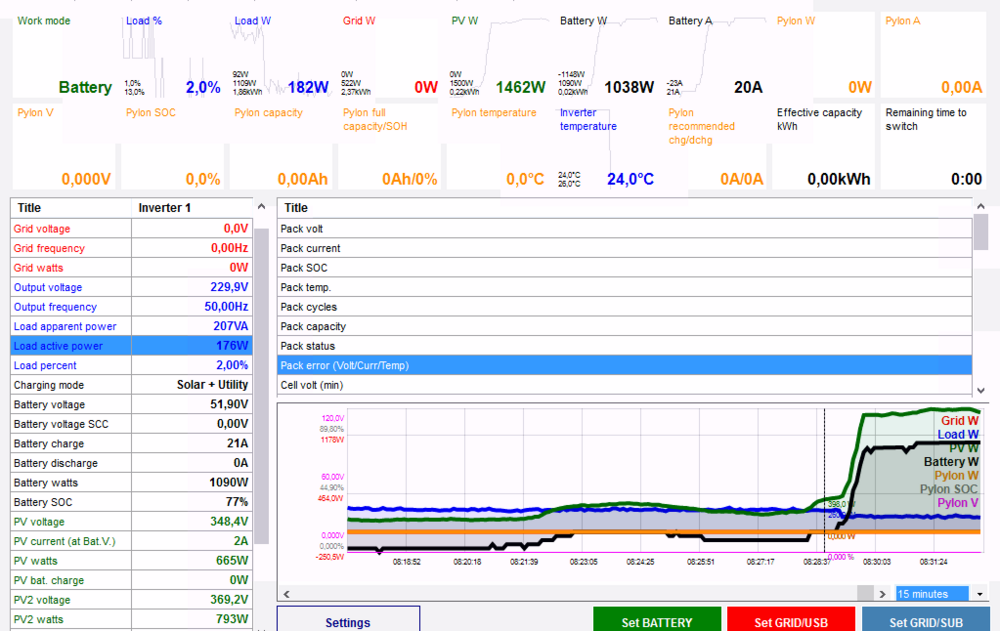Open the Settings button
This screenshot has height=631, width=1000.
coord(347,620)
